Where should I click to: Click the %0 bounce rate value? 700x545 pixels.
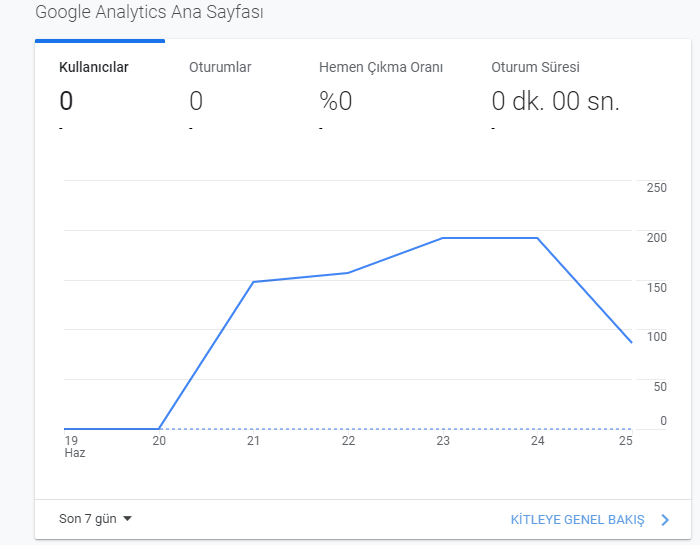pyautogui.click(x=336, y=101)
